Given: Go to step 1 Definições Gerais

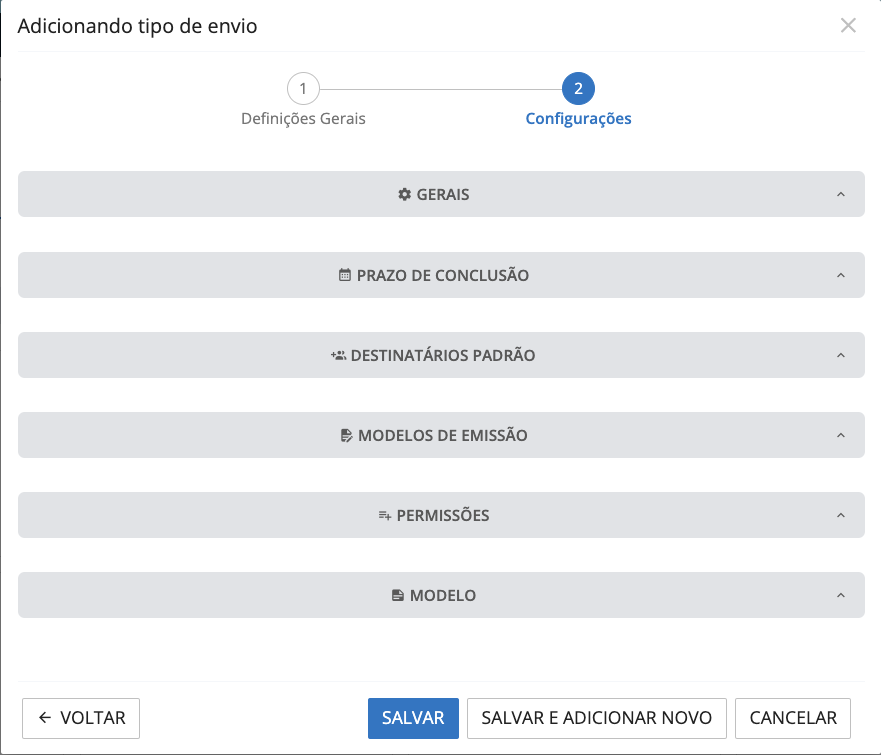Looking at the screenshot, I should [303, 89].
